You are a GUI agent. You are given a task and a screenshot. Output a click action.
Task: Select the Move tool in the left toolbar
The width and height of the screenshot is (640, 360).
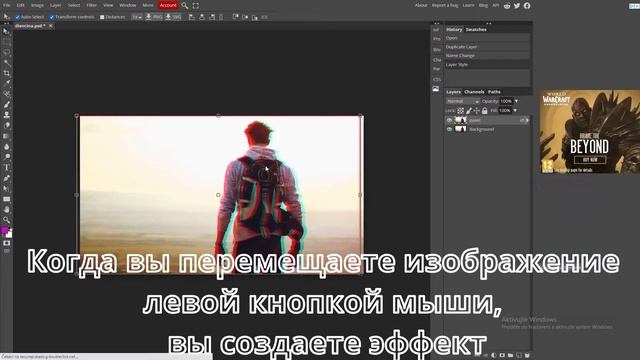tap(6, 31)
